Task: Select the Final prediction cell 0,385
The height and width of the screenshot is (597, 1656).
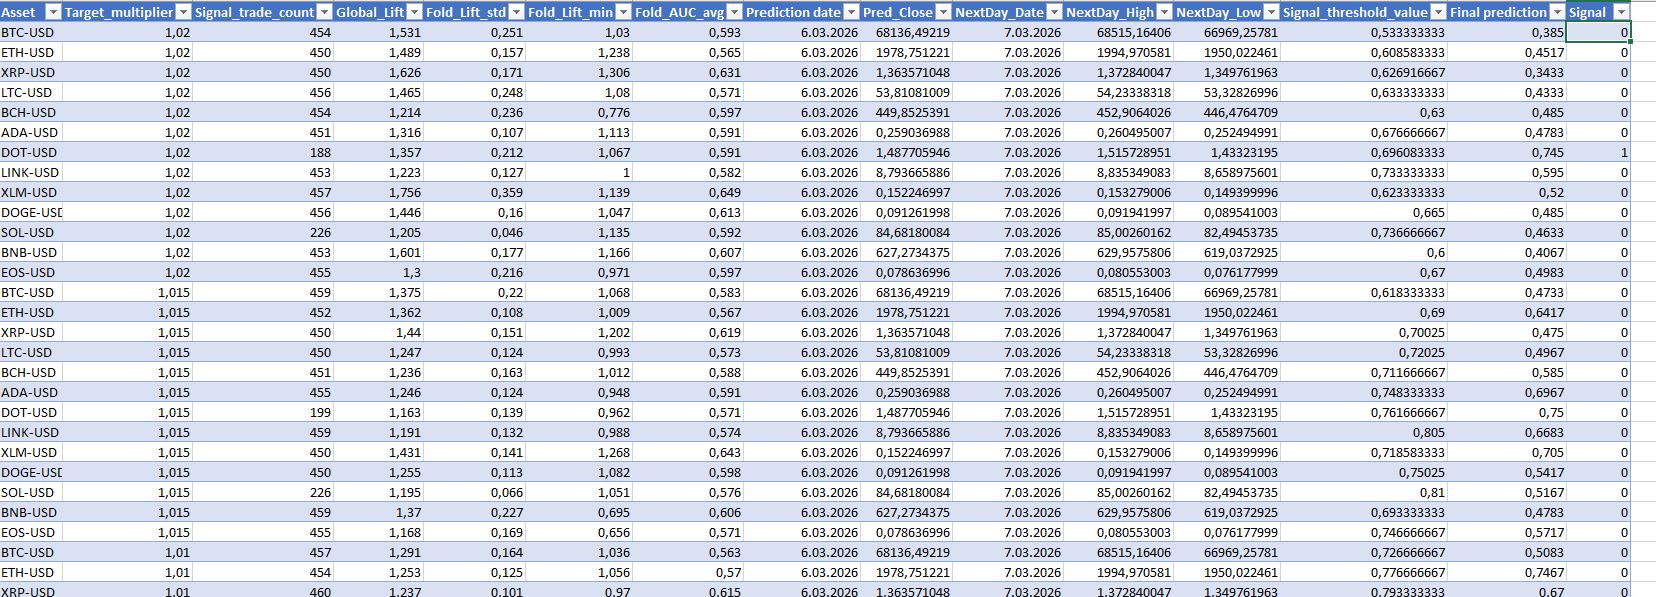Action: (1508, 33)
